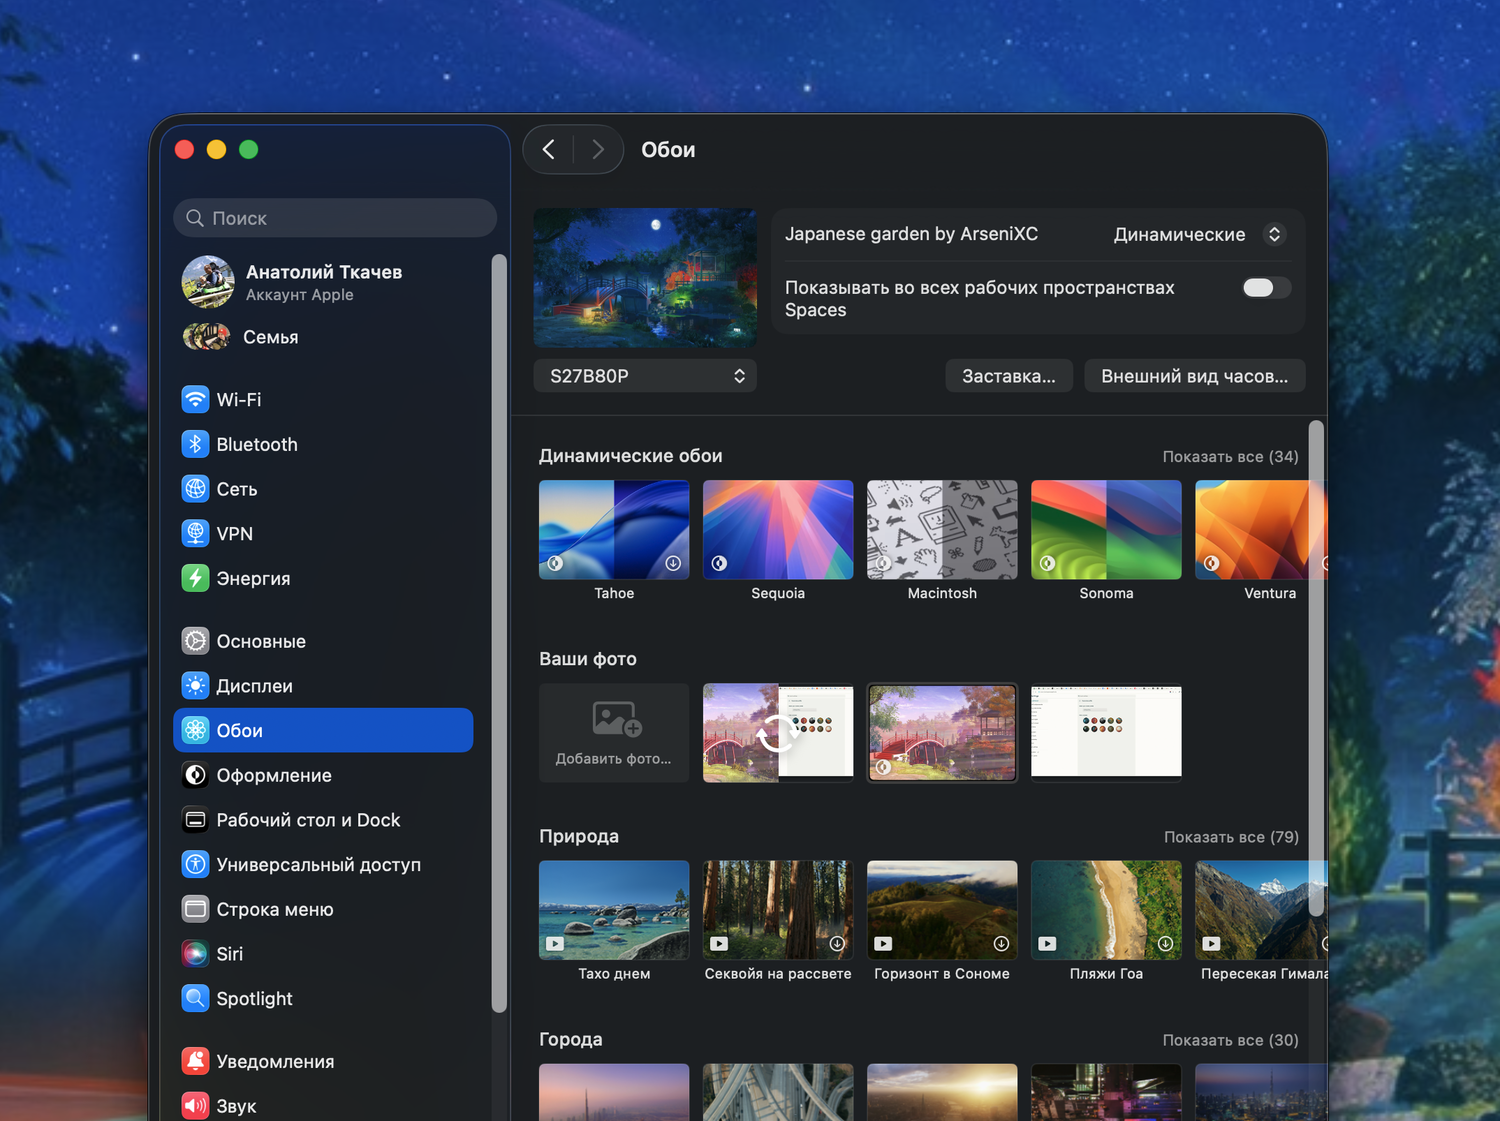Image resolution: width=1500 pixels, height=1121 pixels.
Task: Select the Ventura wallpaper thumbnail
Action: 1261,530
